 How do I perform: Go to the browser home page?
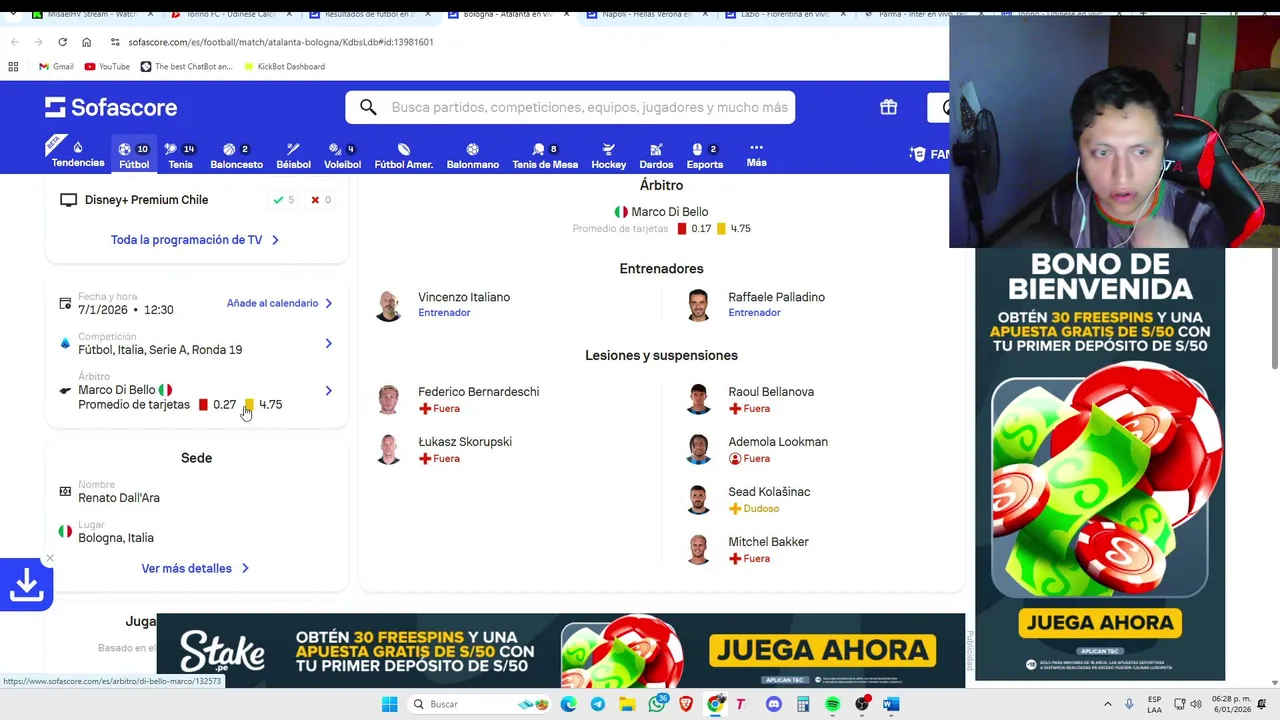coord(86,42)
